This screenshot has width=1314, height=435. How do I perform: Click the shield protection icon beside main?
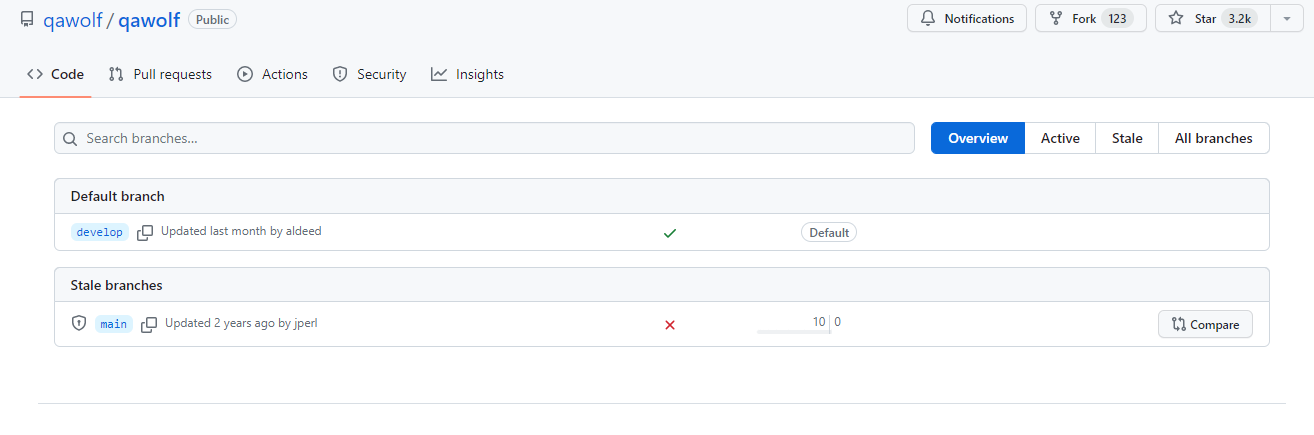click(x=79, y=324)
